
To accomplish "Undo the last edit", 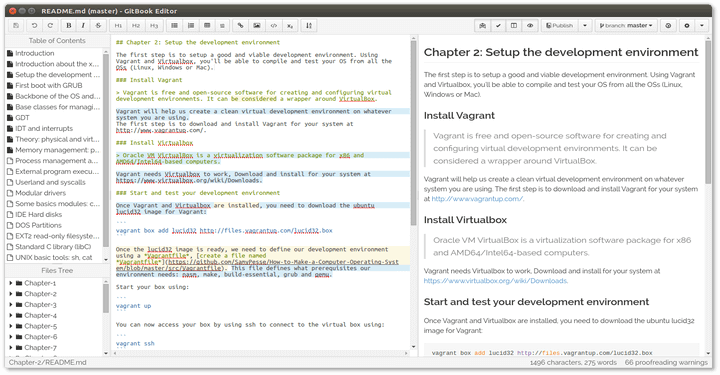I will pos(34,26).
